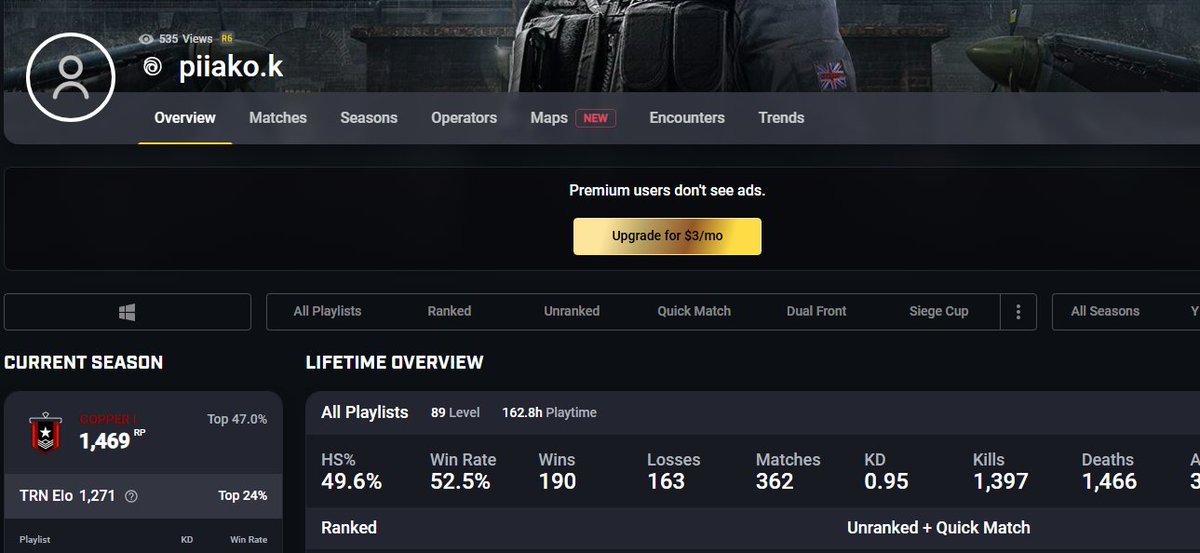Viewport: 1200px width, 553px height.
Task: Show TRN Elo help info icon
Action: [131, 496]
